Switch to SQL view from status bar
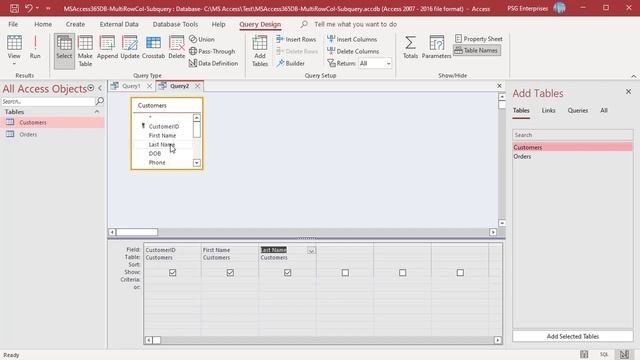This screenshot has width=640, height=360. pyautogui.click(x=604, y=355)
